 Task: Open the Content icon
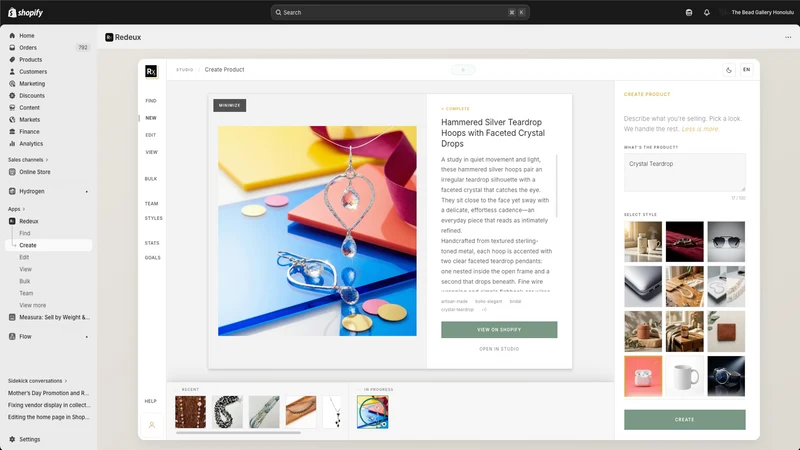click(12, 108)
